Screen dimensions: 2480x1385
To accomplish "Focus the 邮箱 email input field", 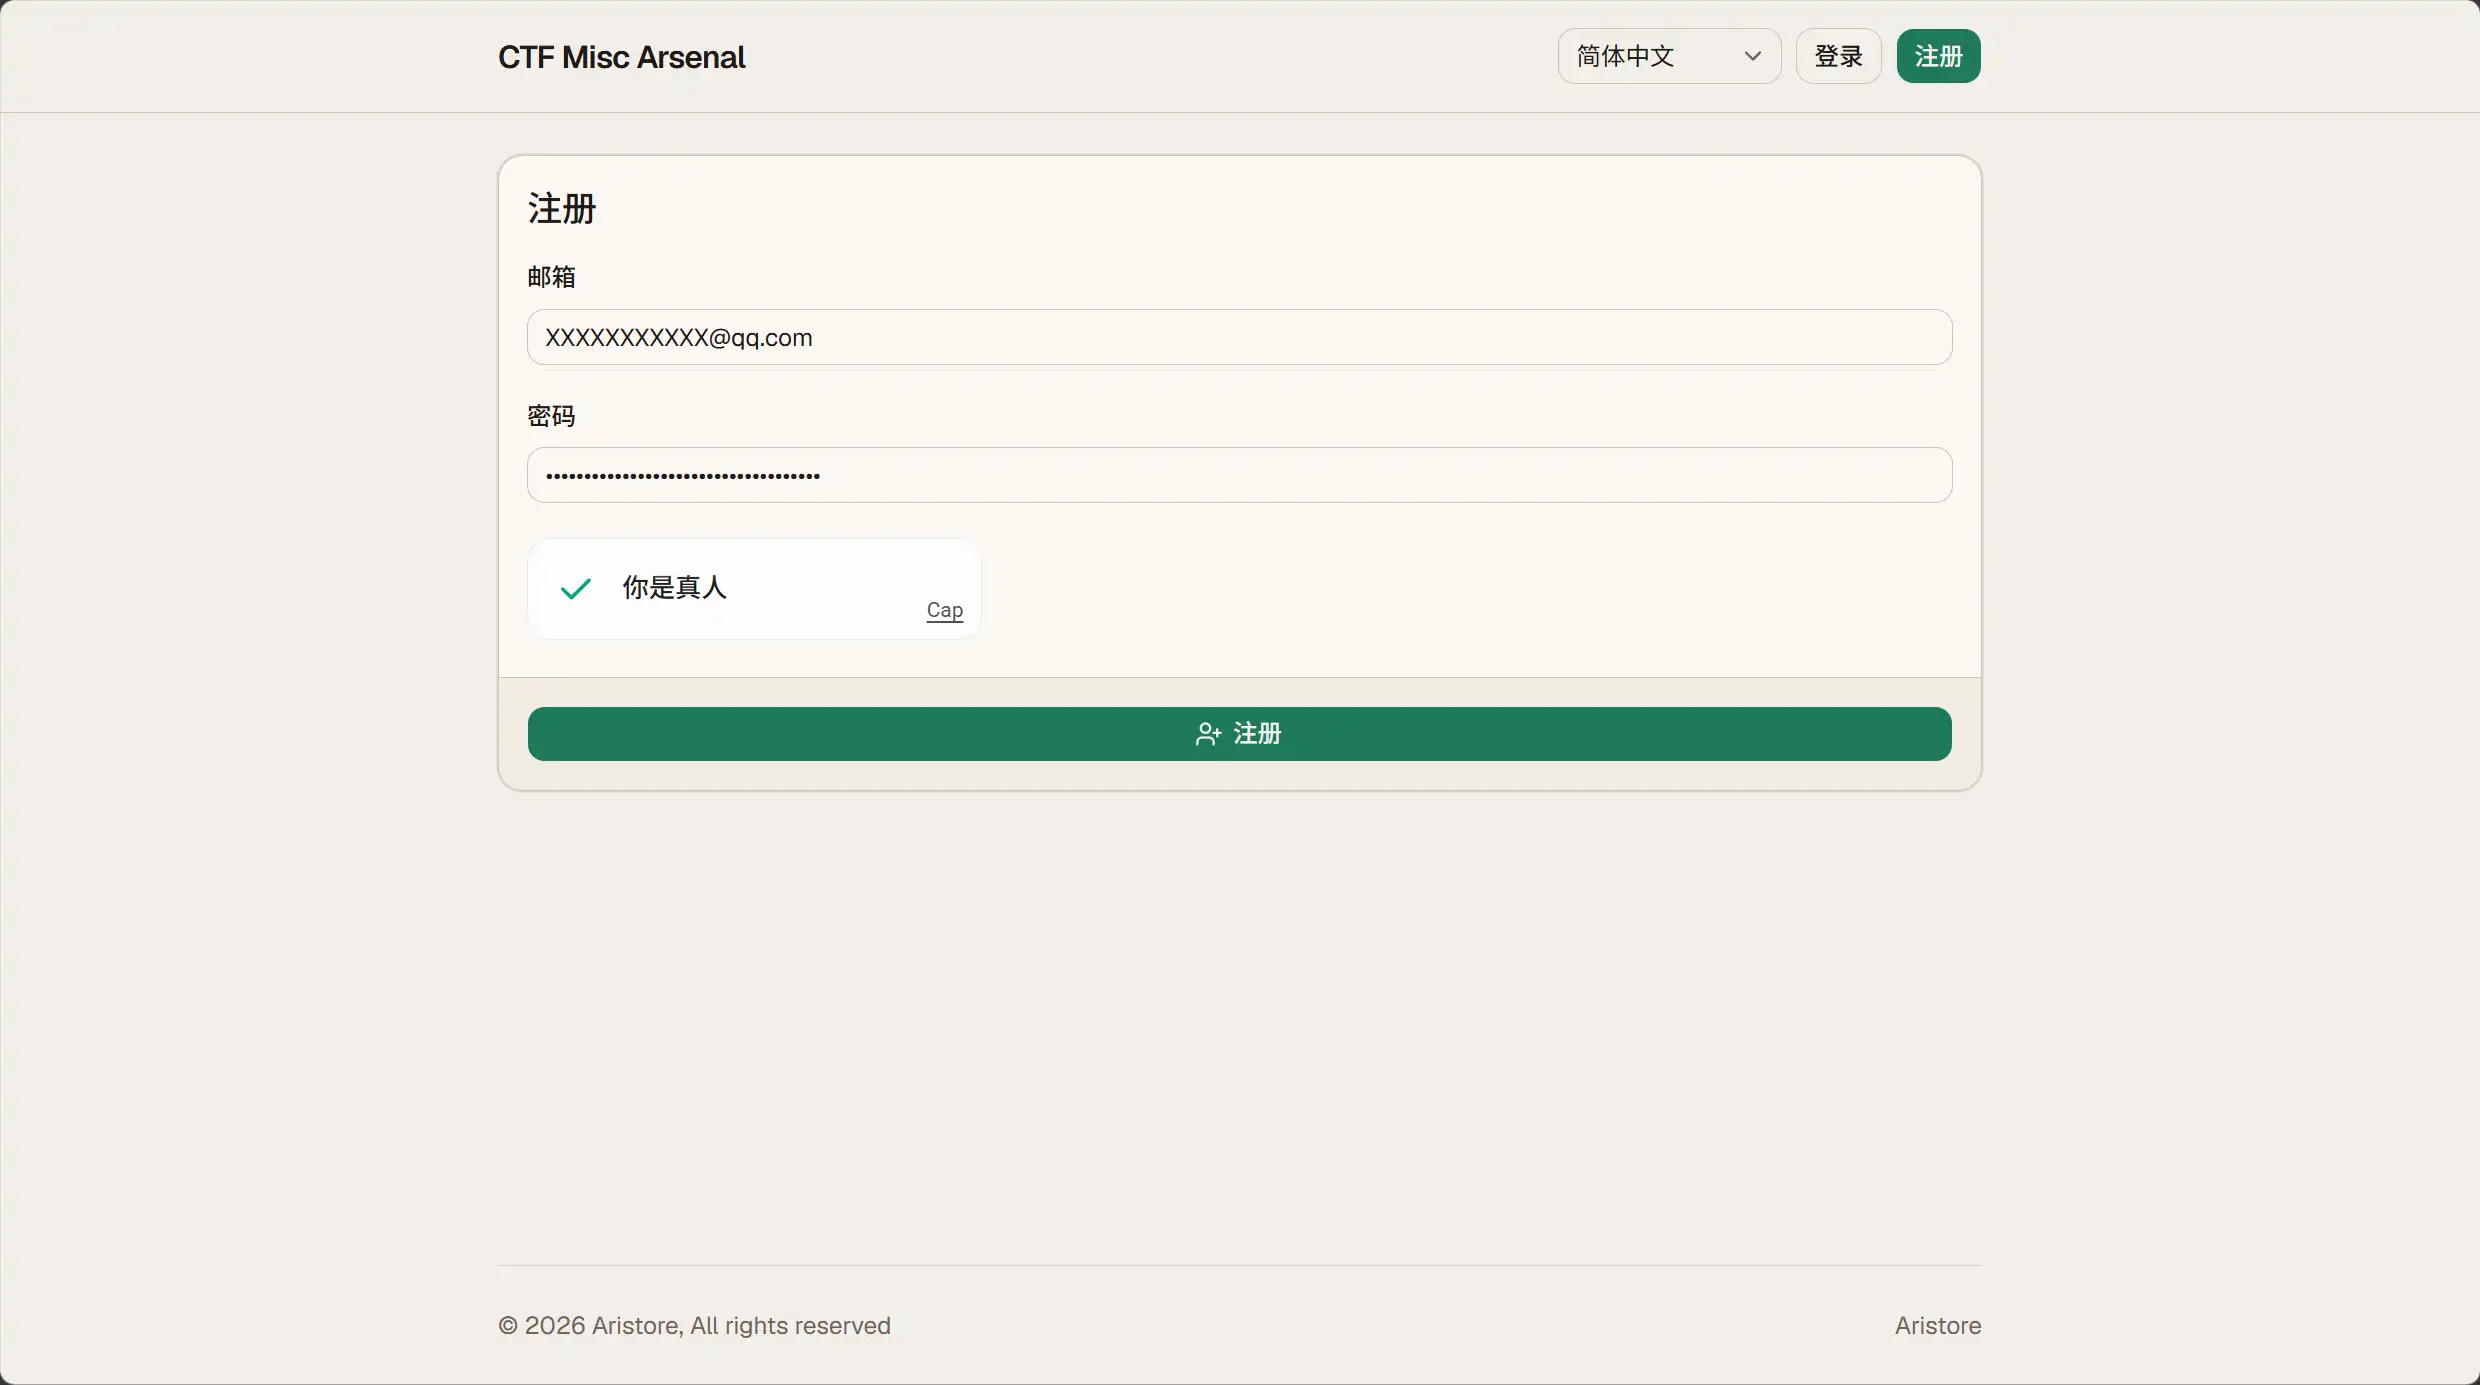I will [1239, 337].
